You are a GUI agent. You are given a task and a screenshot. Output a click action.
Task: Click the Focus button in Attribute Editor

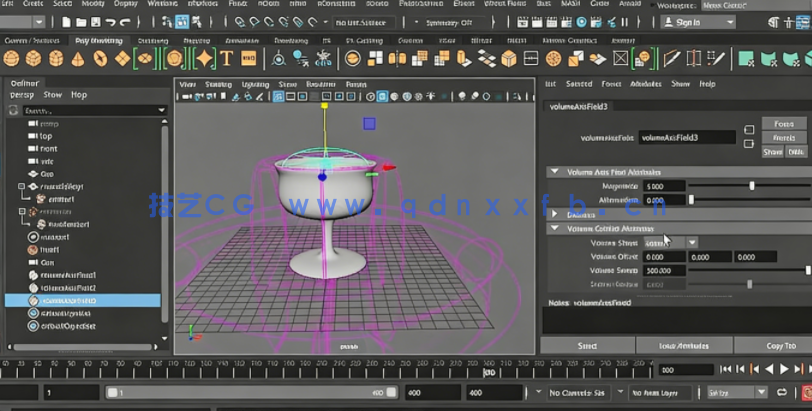783,124
